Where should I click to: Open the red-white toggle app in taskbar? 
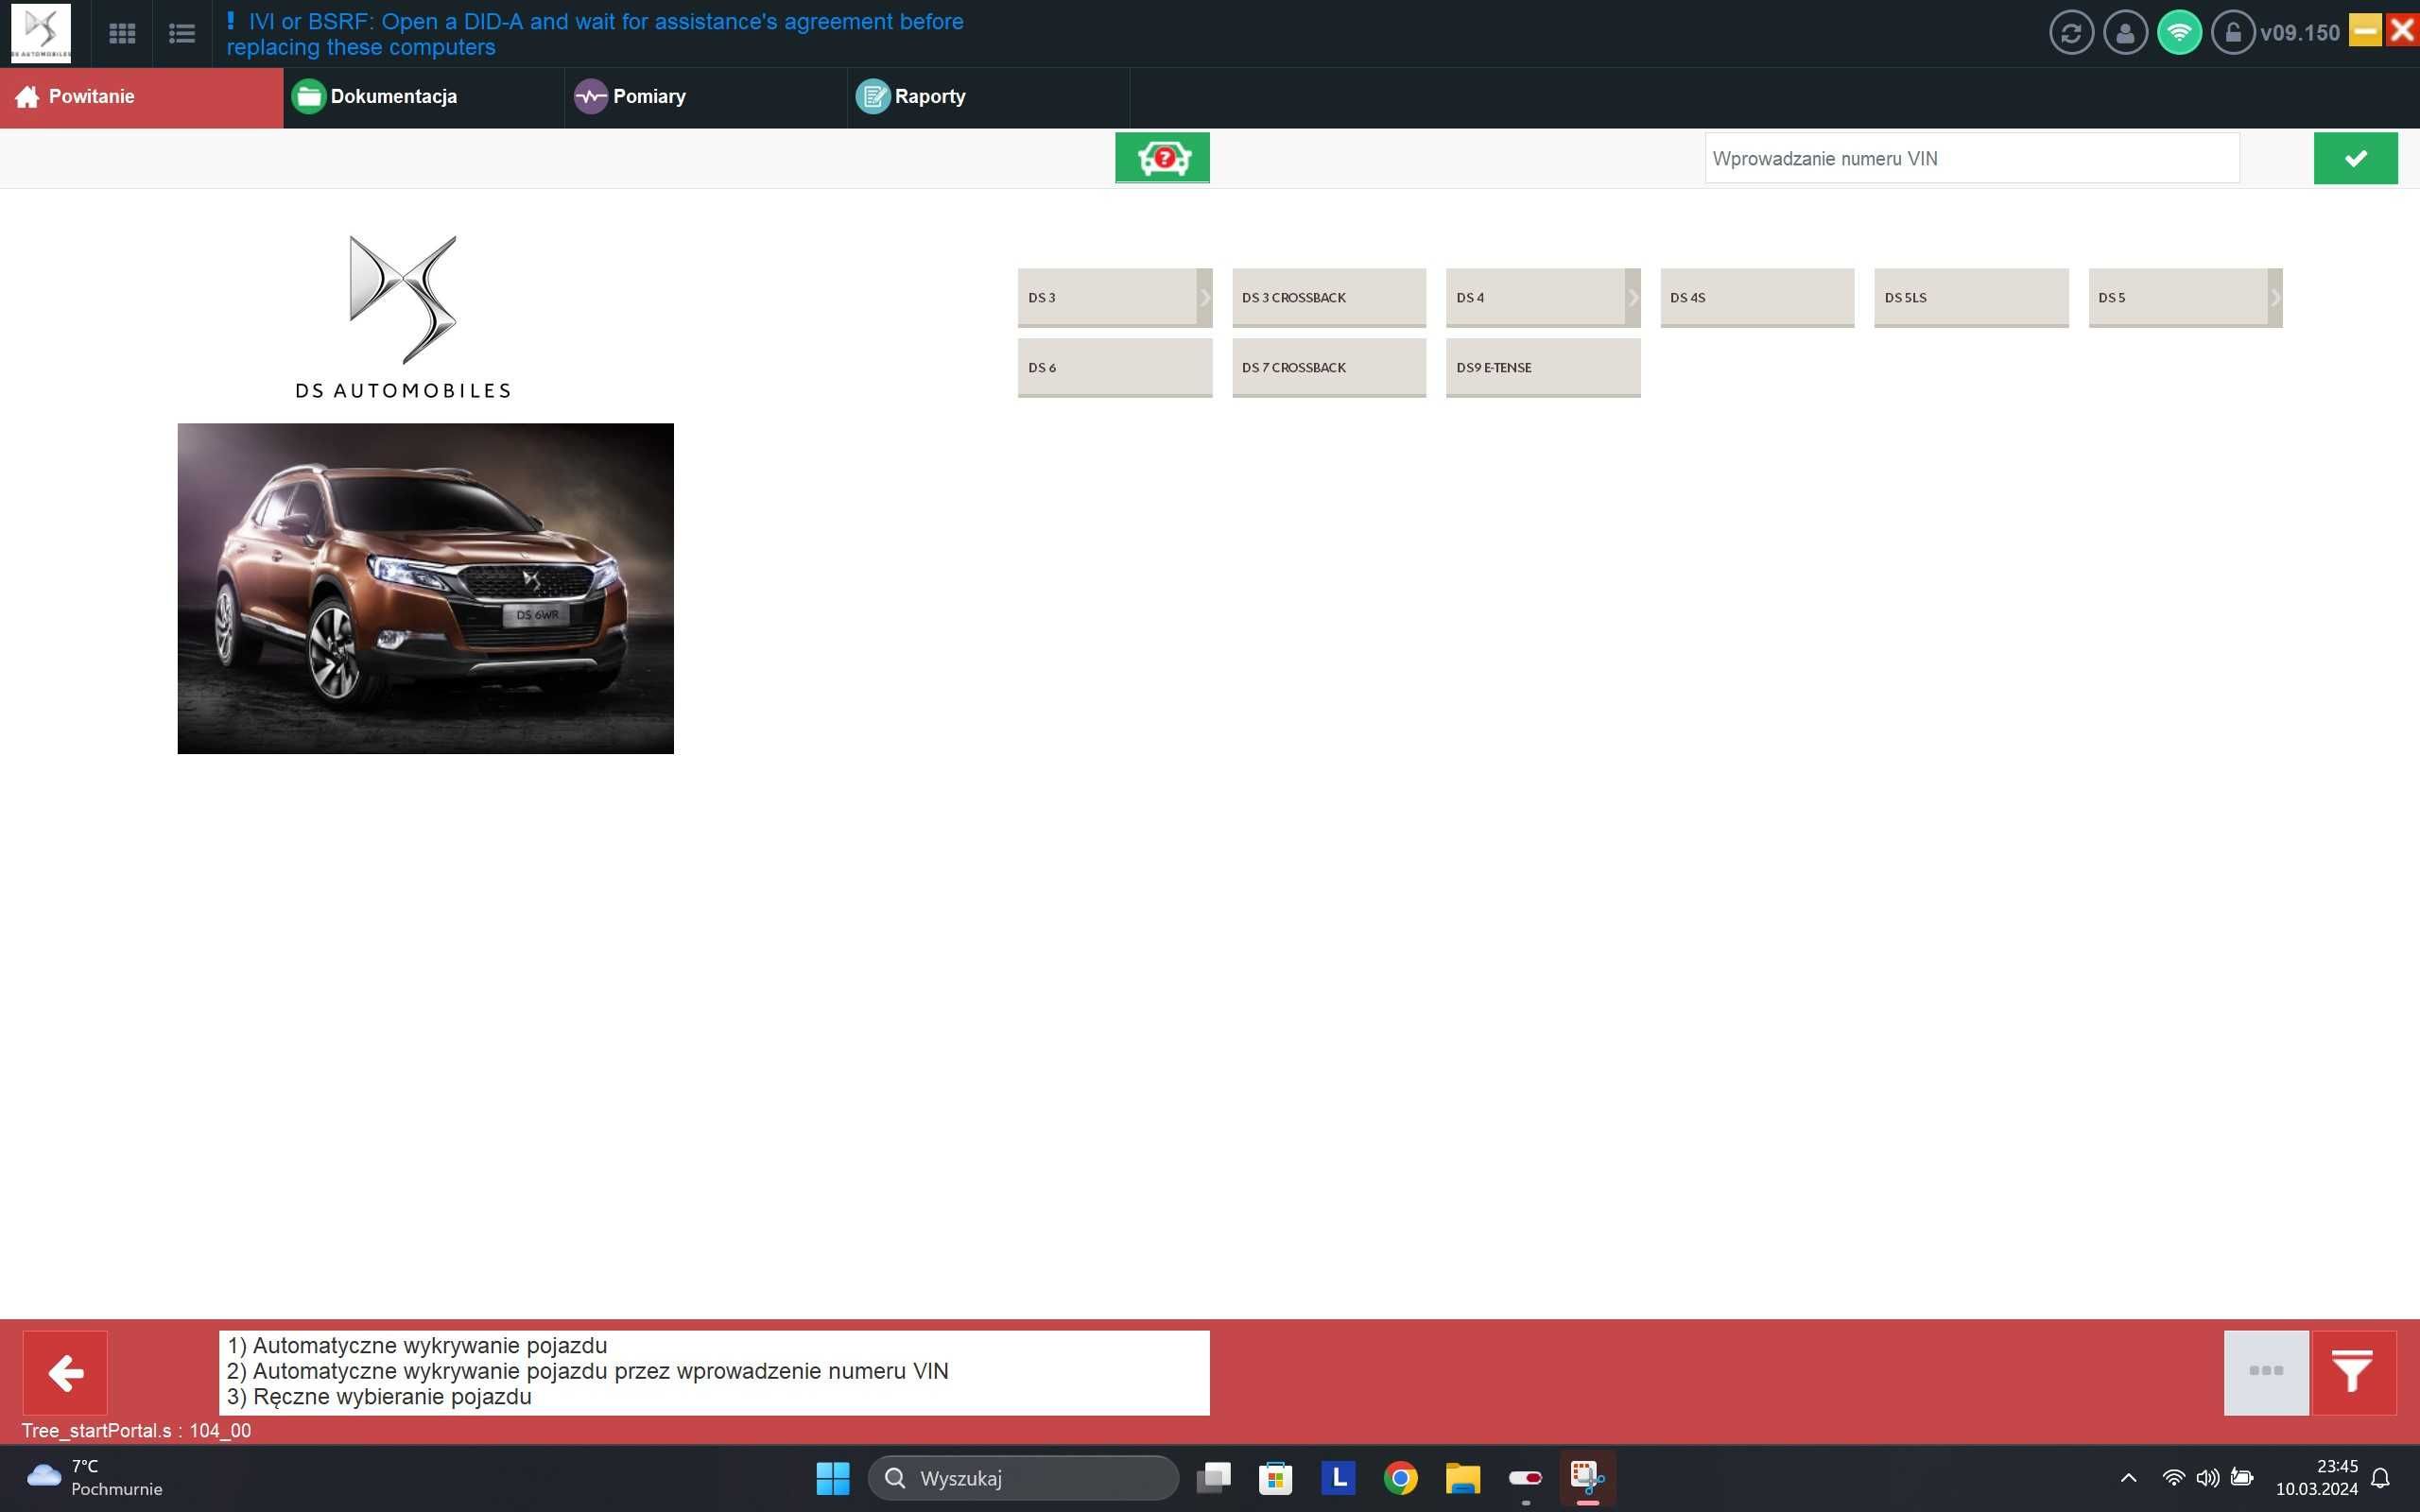pyautogui.click(x=1525, y=1478)
